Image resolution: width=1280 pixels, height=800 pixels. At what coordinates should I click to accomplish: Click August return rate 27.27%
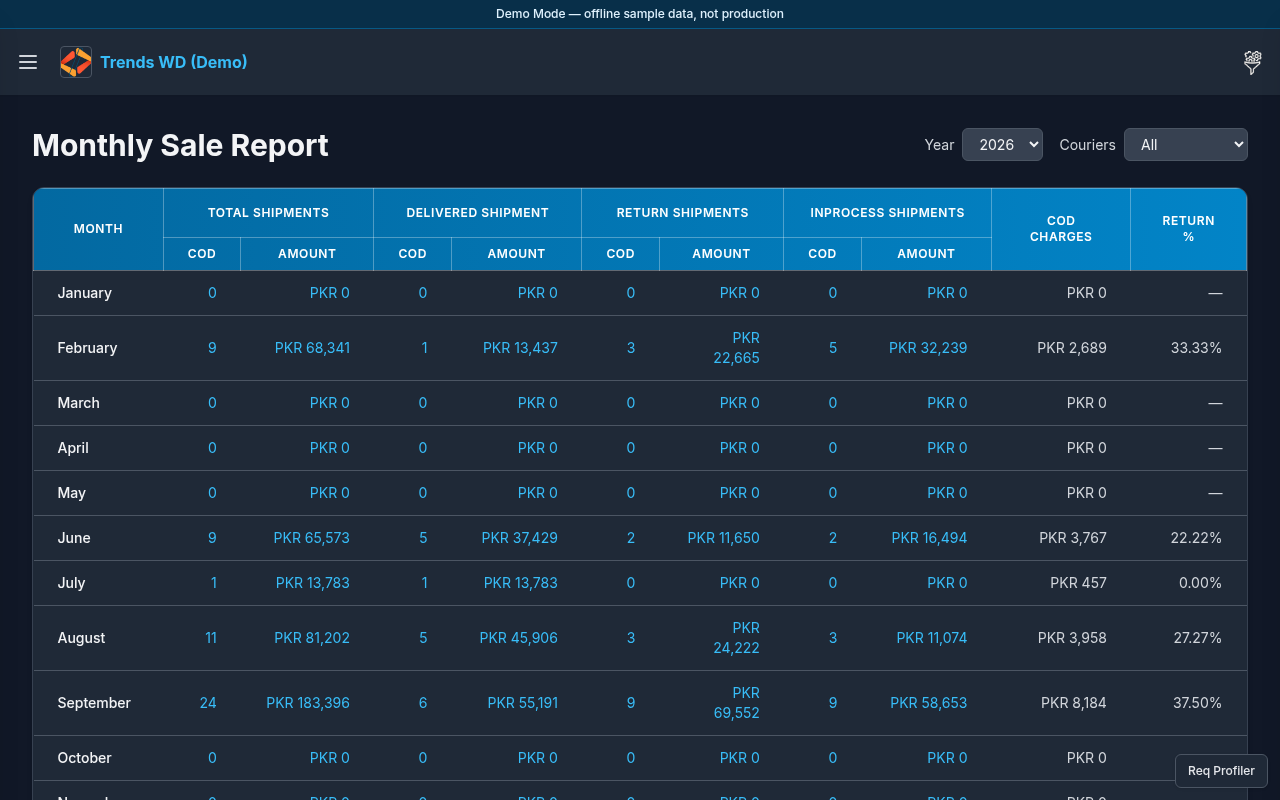pos(1198,638)
